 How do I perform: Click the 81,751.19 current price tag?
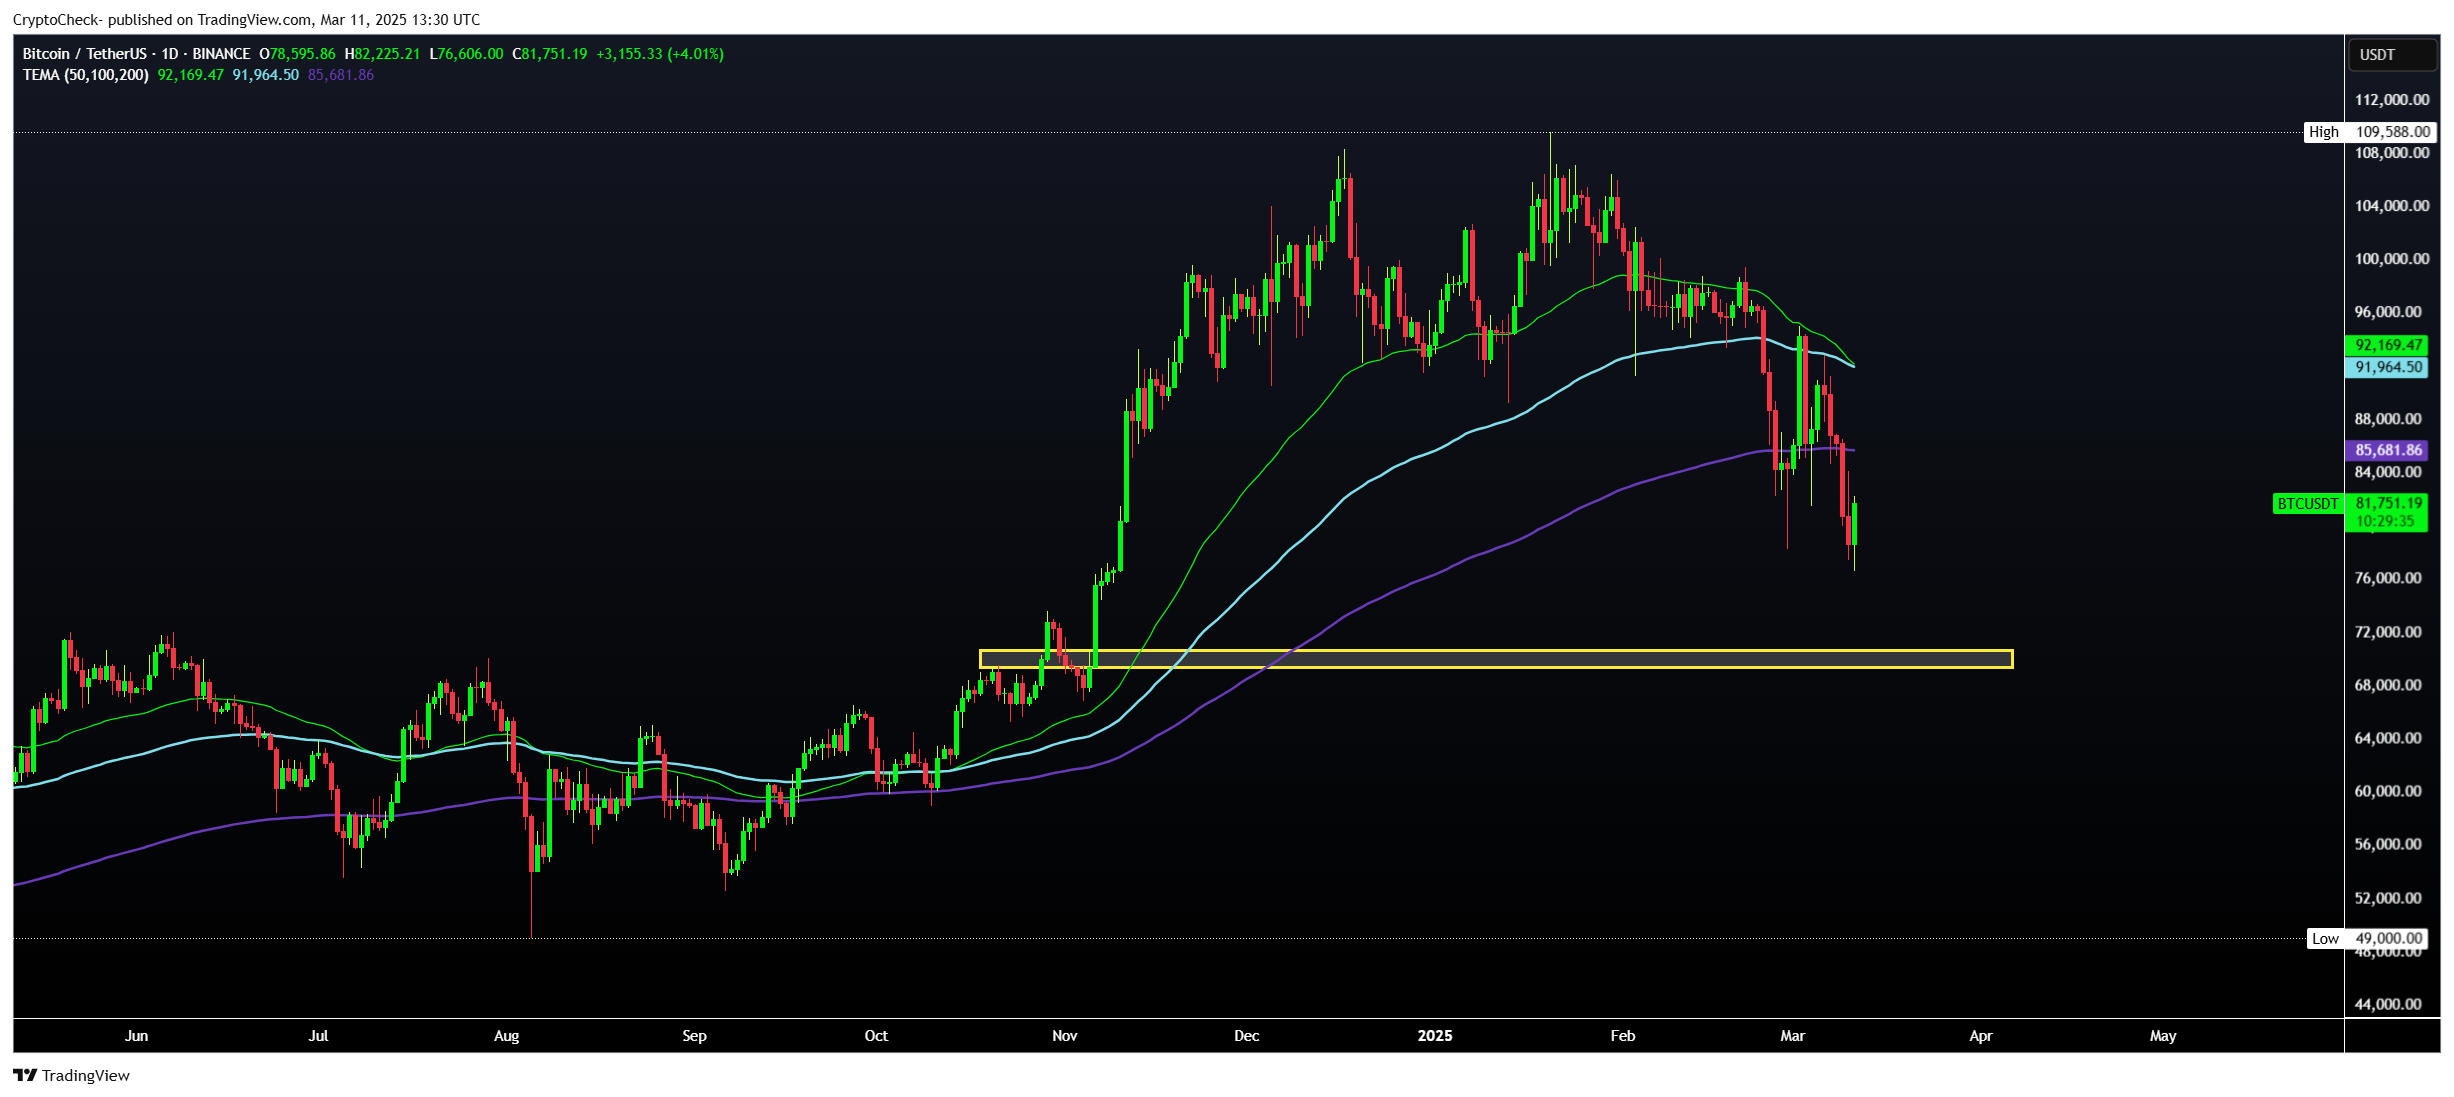(2387, 503)
